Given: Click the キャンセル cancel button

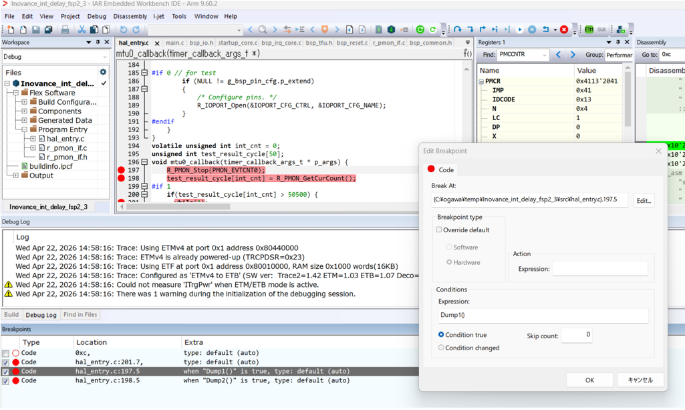Looking at the screenshot, I should coord(640,380).
